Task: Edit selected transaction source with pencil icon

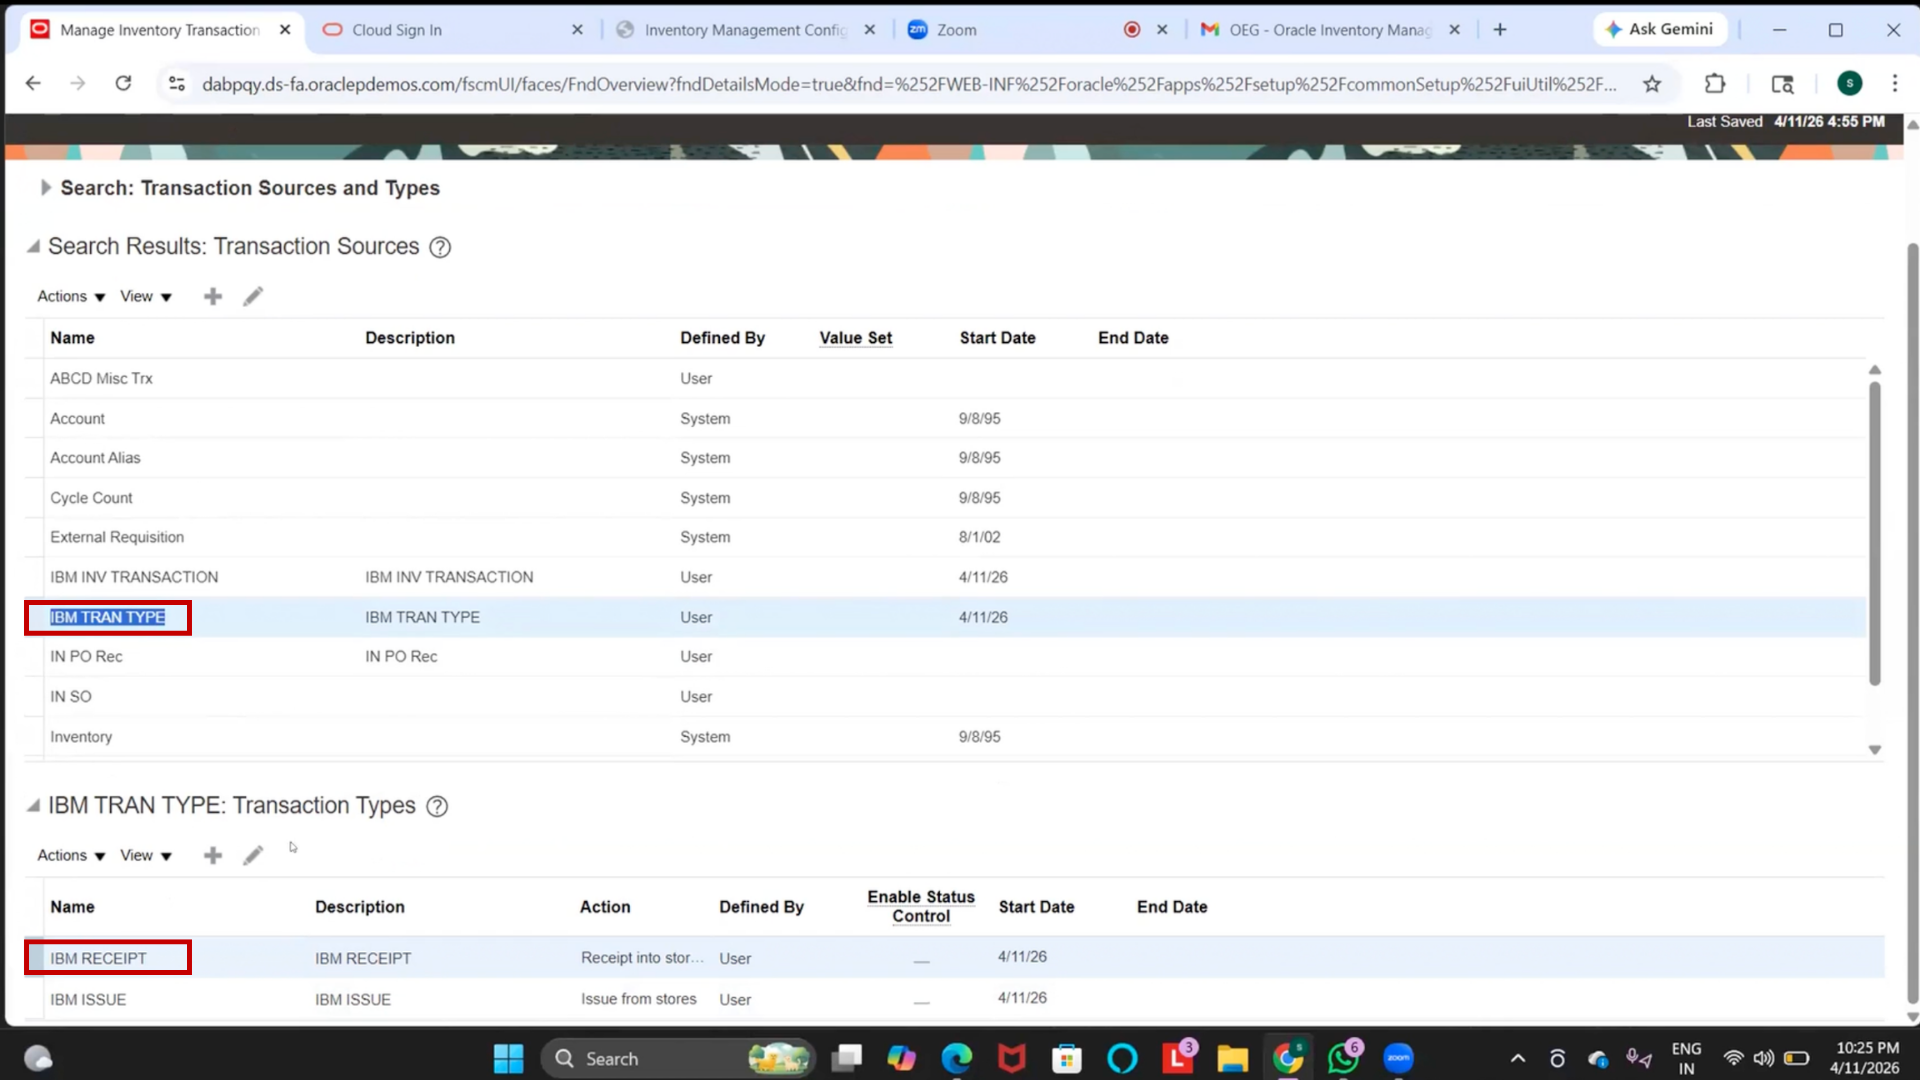Action: point(253,296)
